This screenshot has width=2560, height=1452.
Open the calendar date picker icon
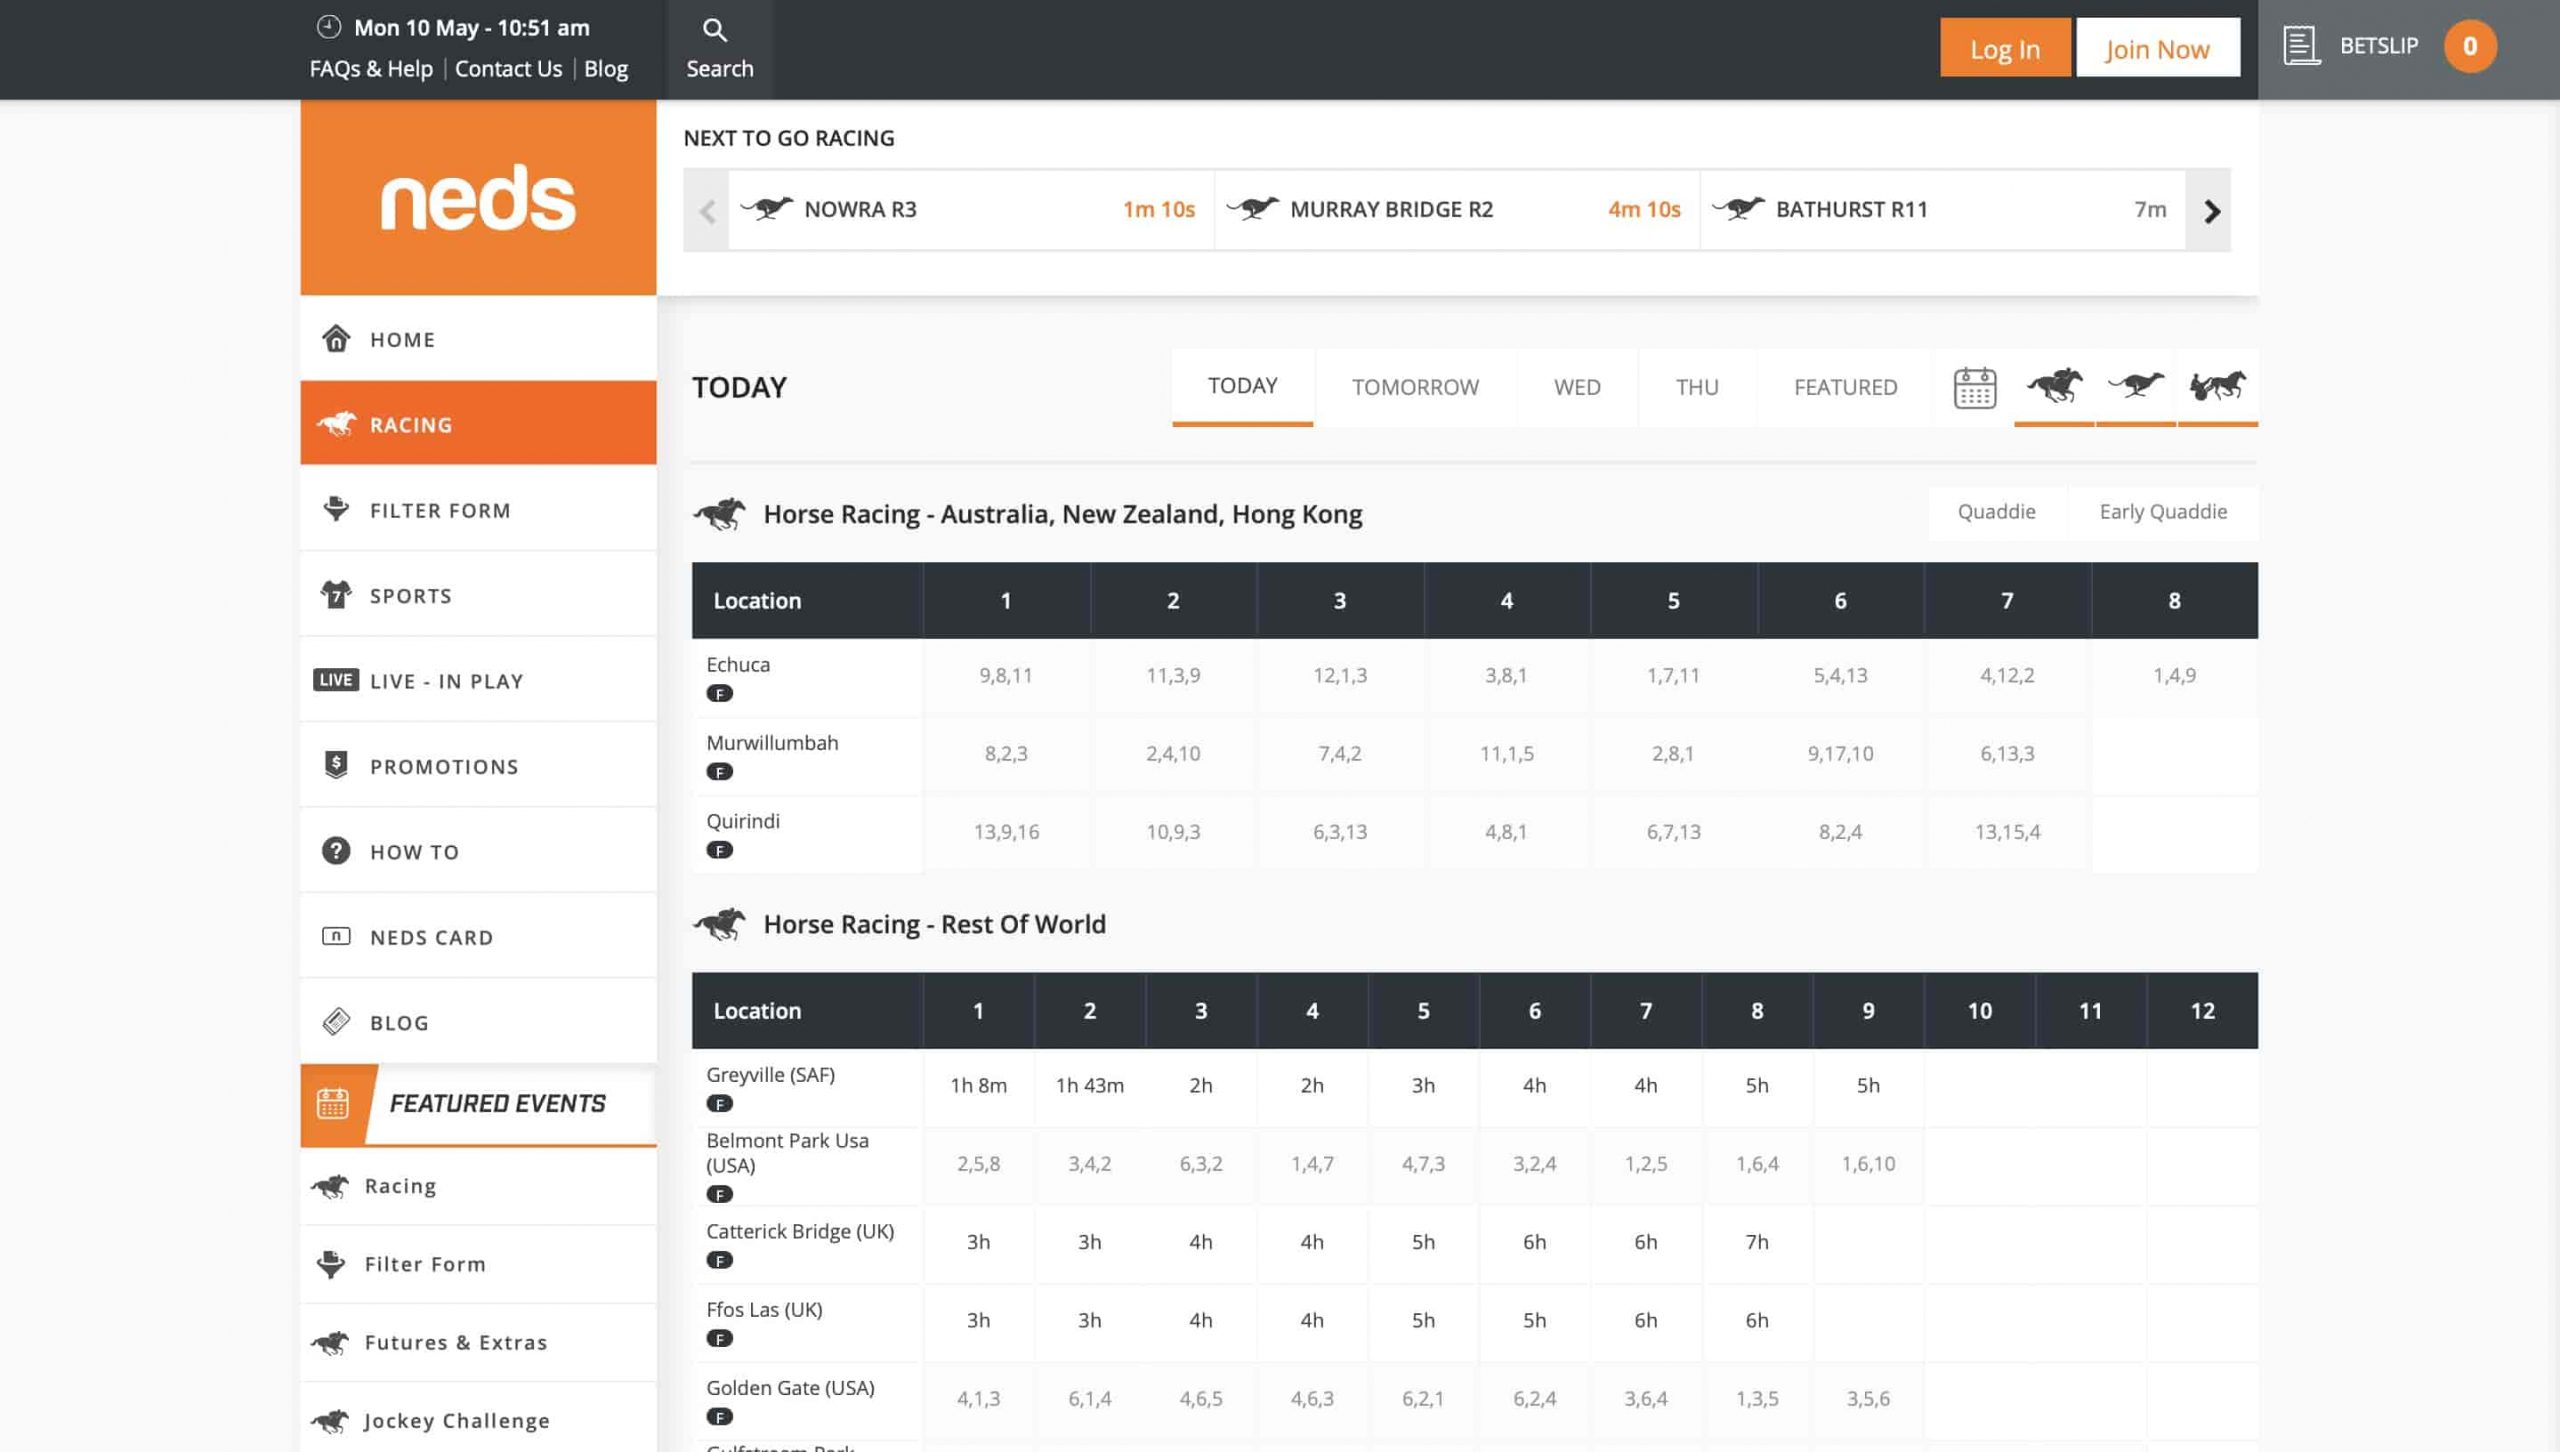1975,387
